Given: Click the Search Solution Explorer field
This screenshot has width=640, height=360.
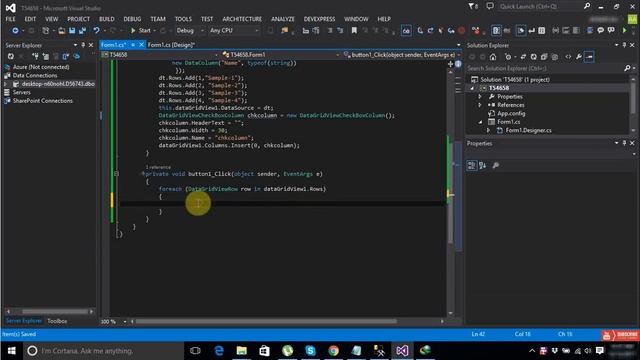Looking at the screenshot, I should (x=545, y=68).
